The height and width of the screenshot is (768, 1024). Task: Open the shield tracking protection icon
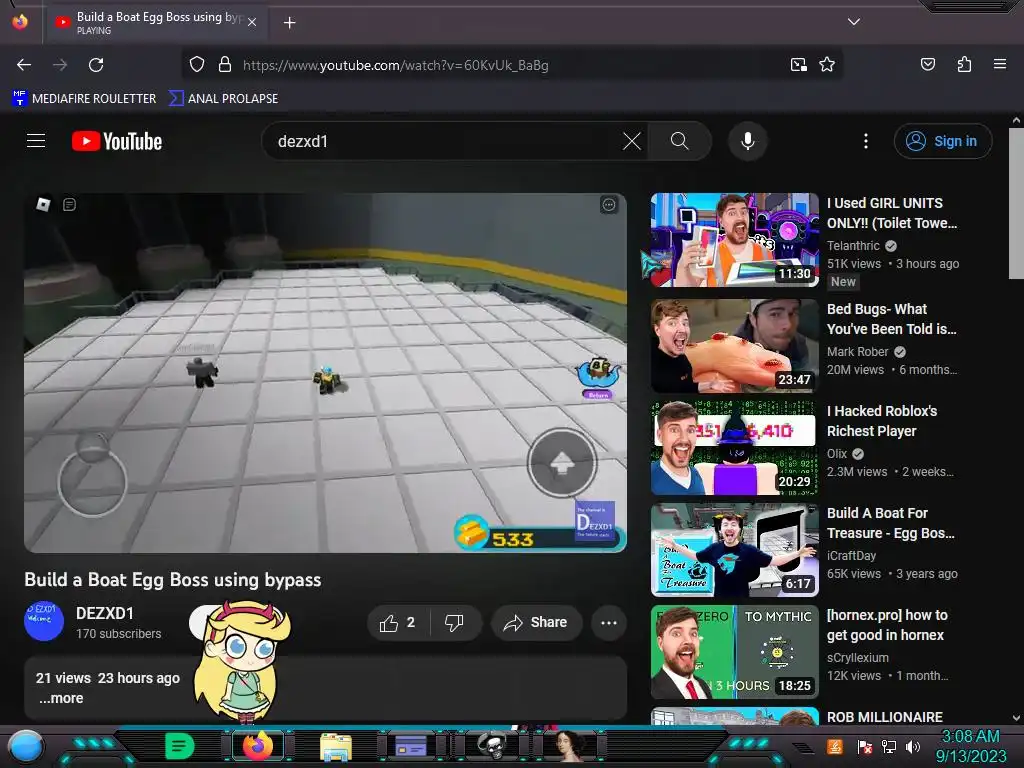pos(197,65)
